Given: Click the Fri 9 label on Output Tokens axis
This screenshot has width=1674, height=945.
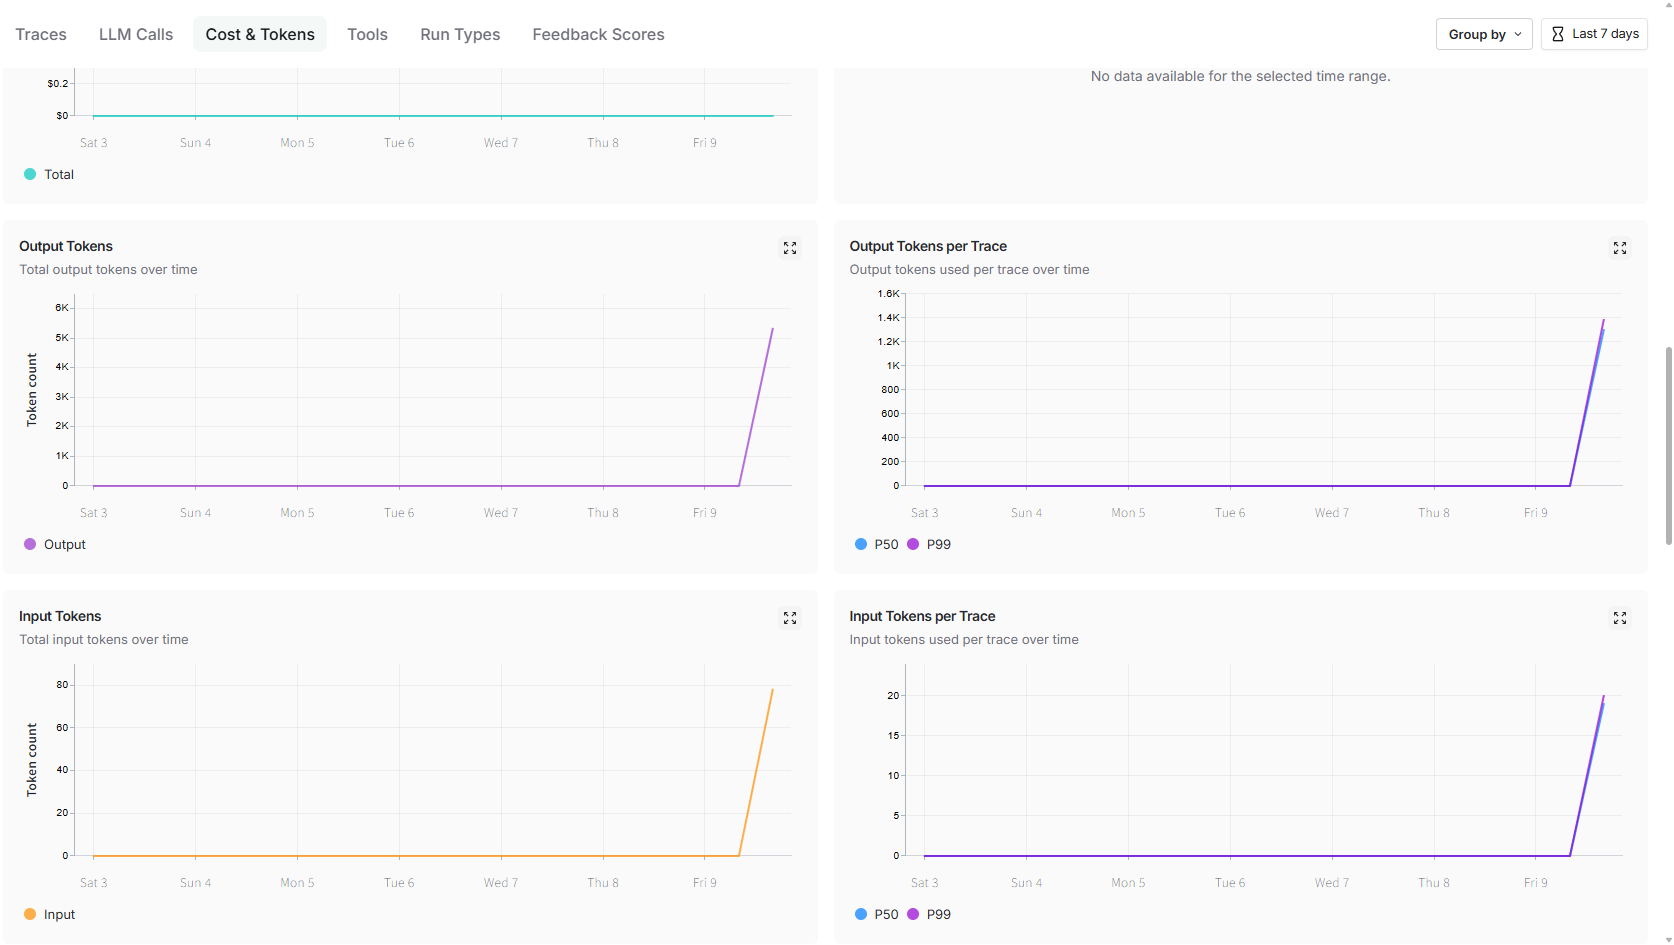Looking at the screenshot, I should tap(705, 513).
